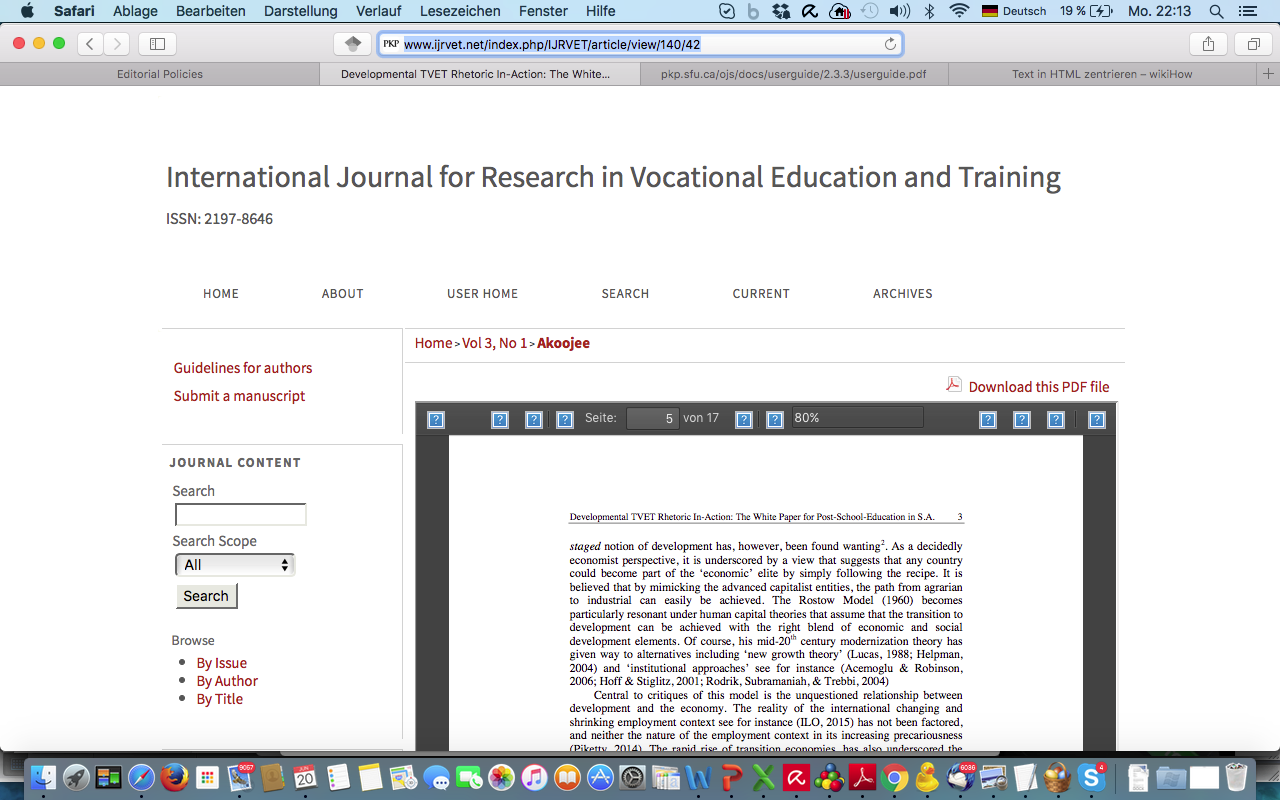1280x800 pixels.
Task: Click the PDF icon beside the download link
Action: [954, 385]
